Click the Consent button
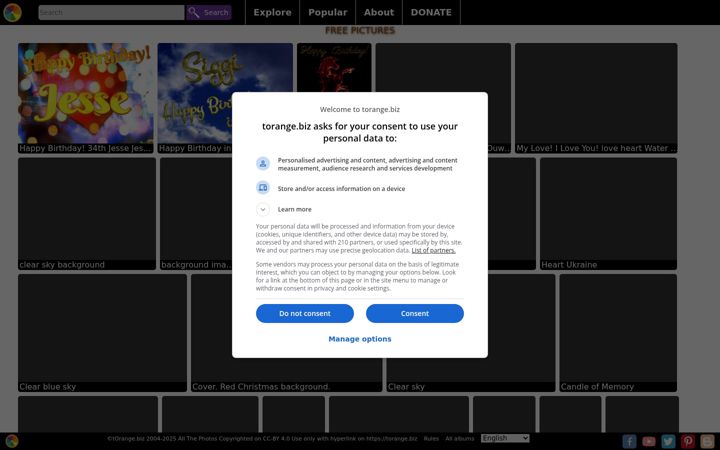The image size is (720, 450). (x=415, y=313)
